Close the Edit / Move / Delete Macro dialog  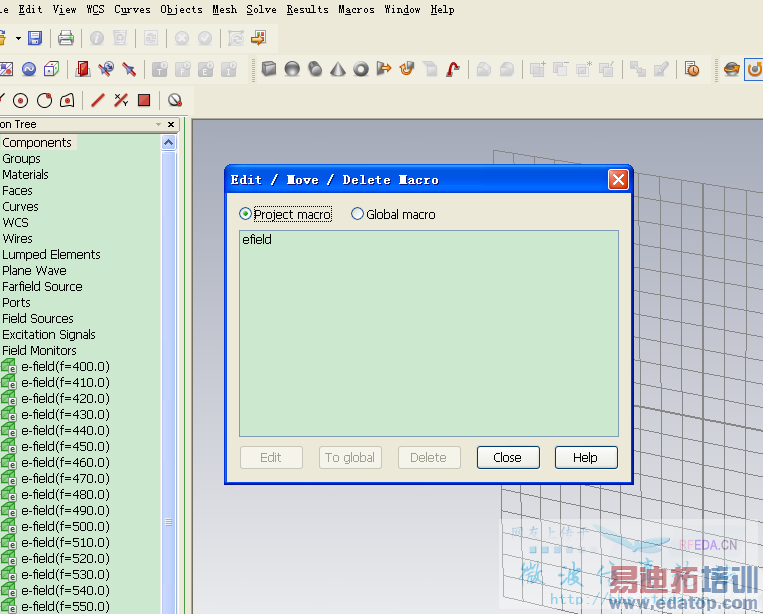point(618,180)
